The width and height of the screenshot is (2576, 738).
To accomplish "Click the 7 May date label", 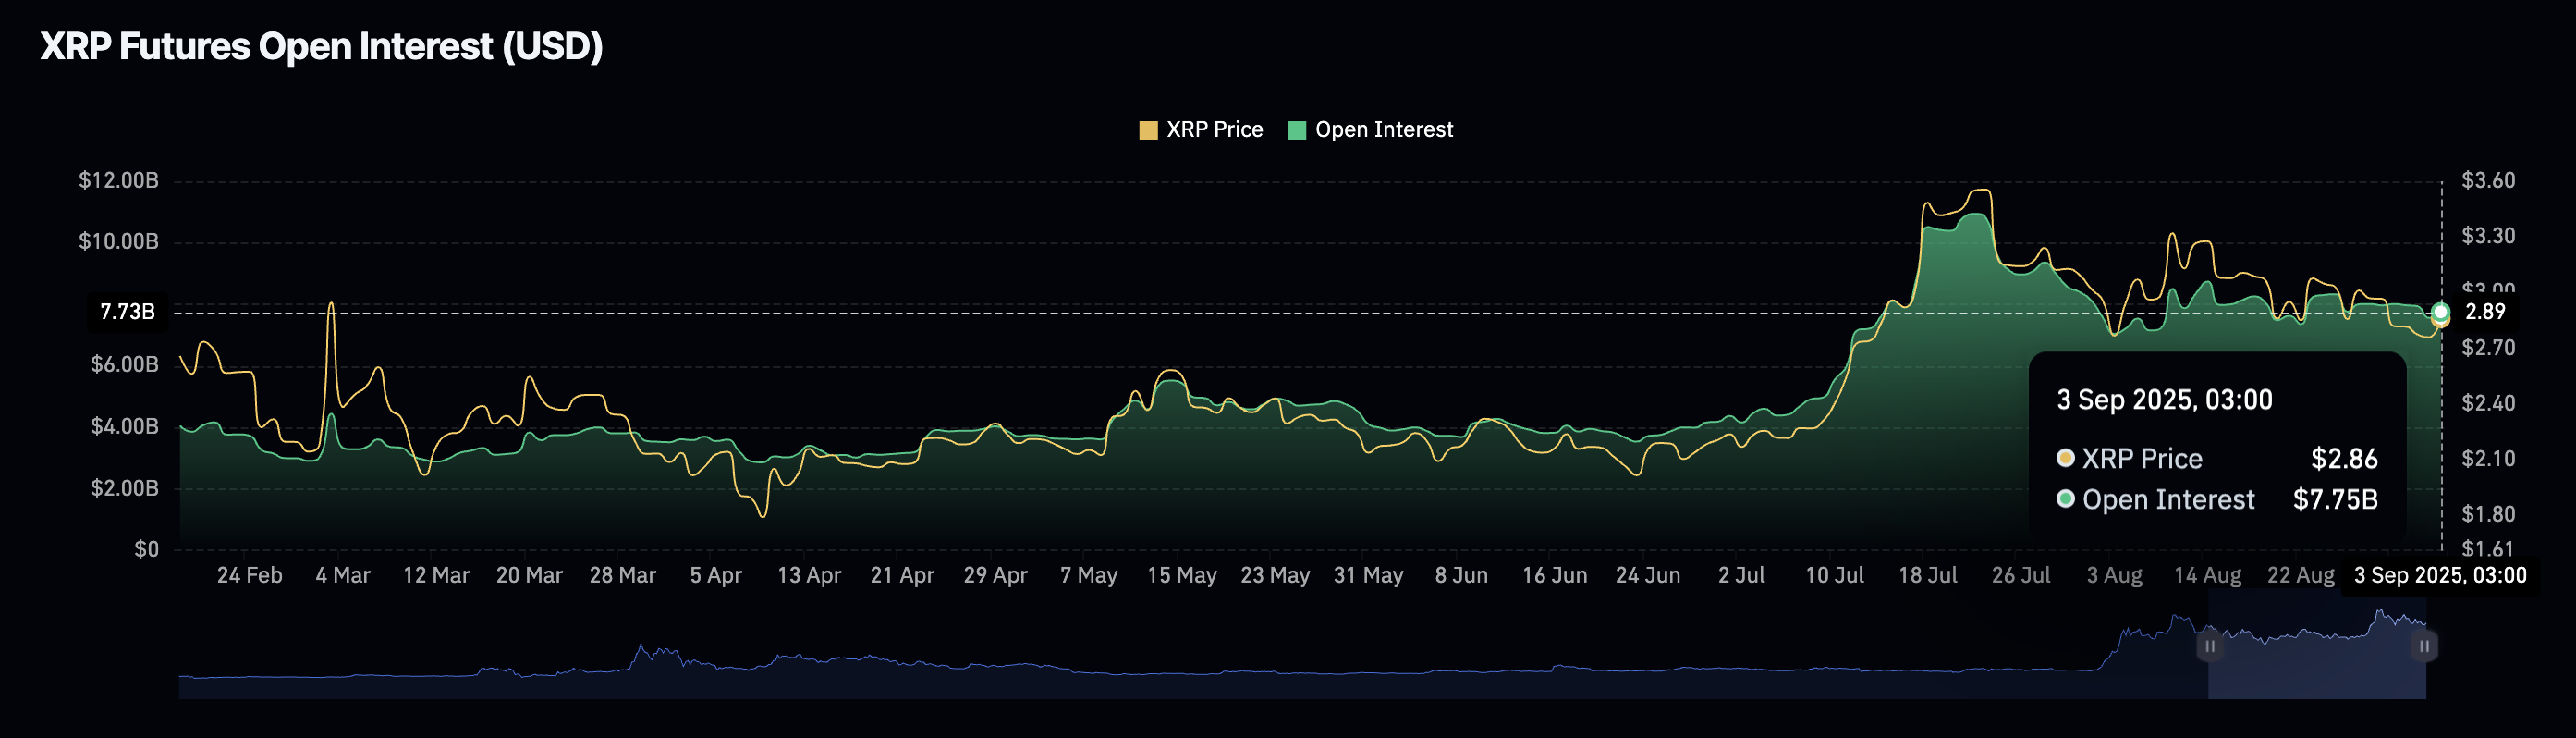I will click(1089, 576).
